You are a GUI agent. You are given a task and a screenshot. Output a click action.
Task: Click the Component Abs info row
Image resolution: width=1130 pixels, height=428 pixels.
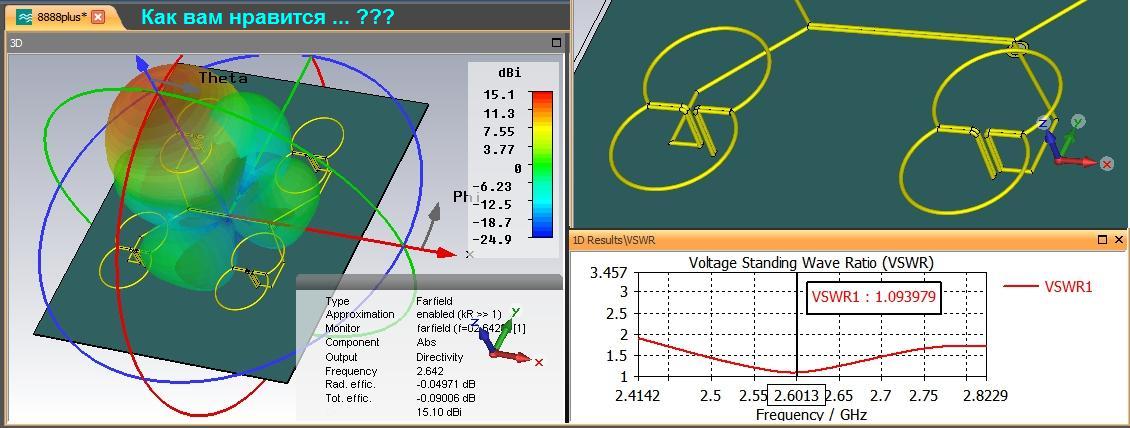[x=381, y=342]
